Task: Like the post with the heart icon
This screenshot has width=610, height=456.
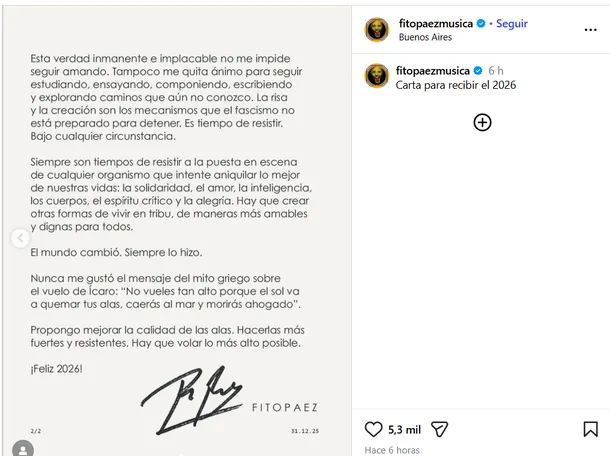Action: [373, 430]
